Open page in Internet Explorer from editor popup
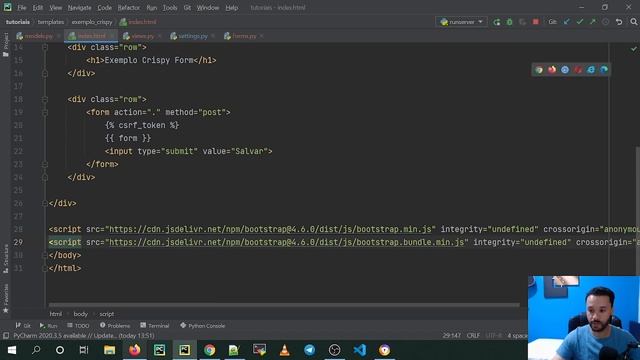This screenshot has height=360, width=640. pyautogui.click(x=591, y=70)
